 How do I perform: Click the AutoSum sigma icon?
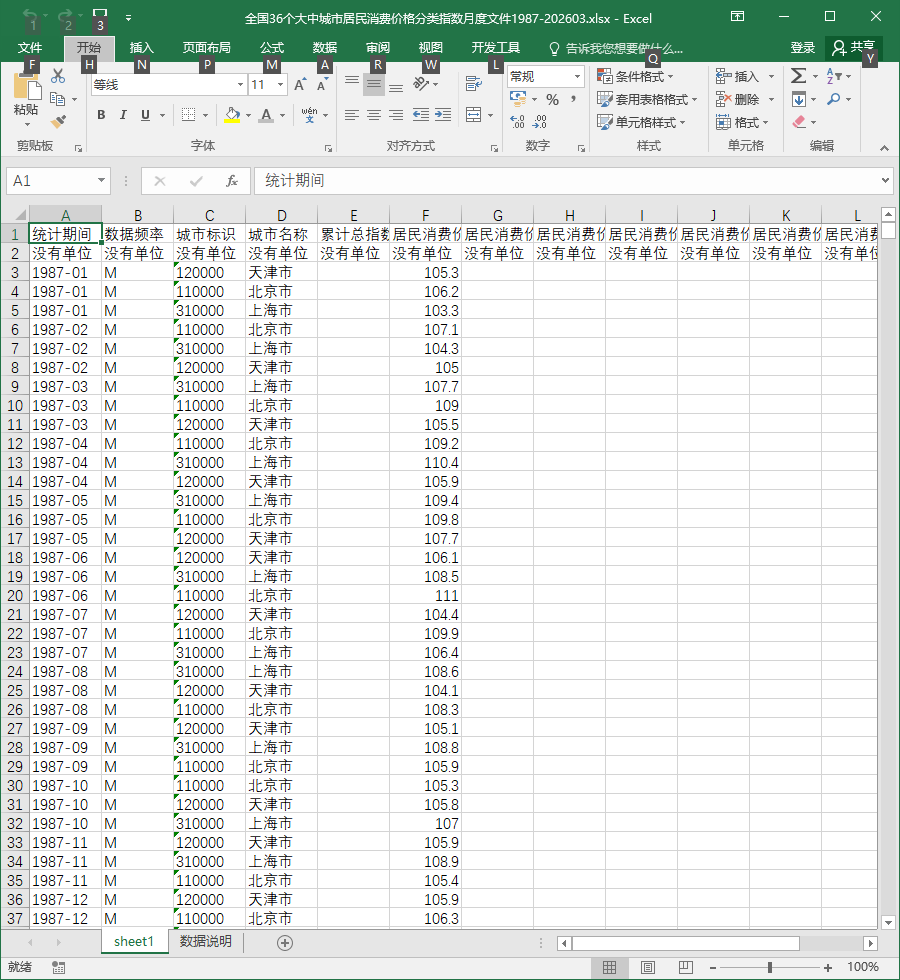[x=798, y=76]
